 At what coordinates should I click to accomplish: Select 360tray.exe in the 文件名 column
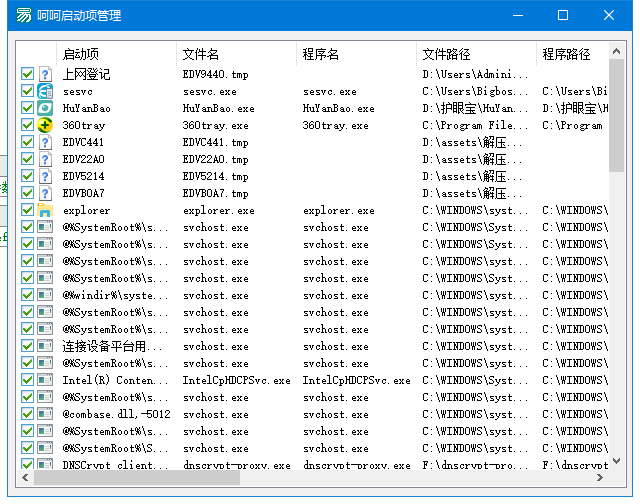pyautogui.click(x=215, y=125)
